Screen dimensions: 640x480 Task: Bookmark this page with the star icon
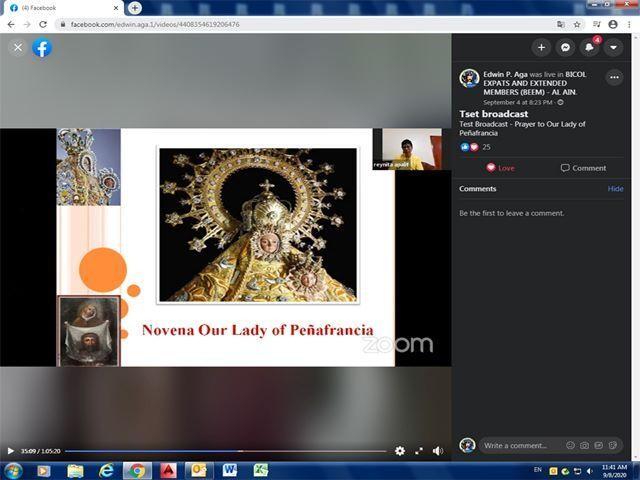[x=577, y=24]
